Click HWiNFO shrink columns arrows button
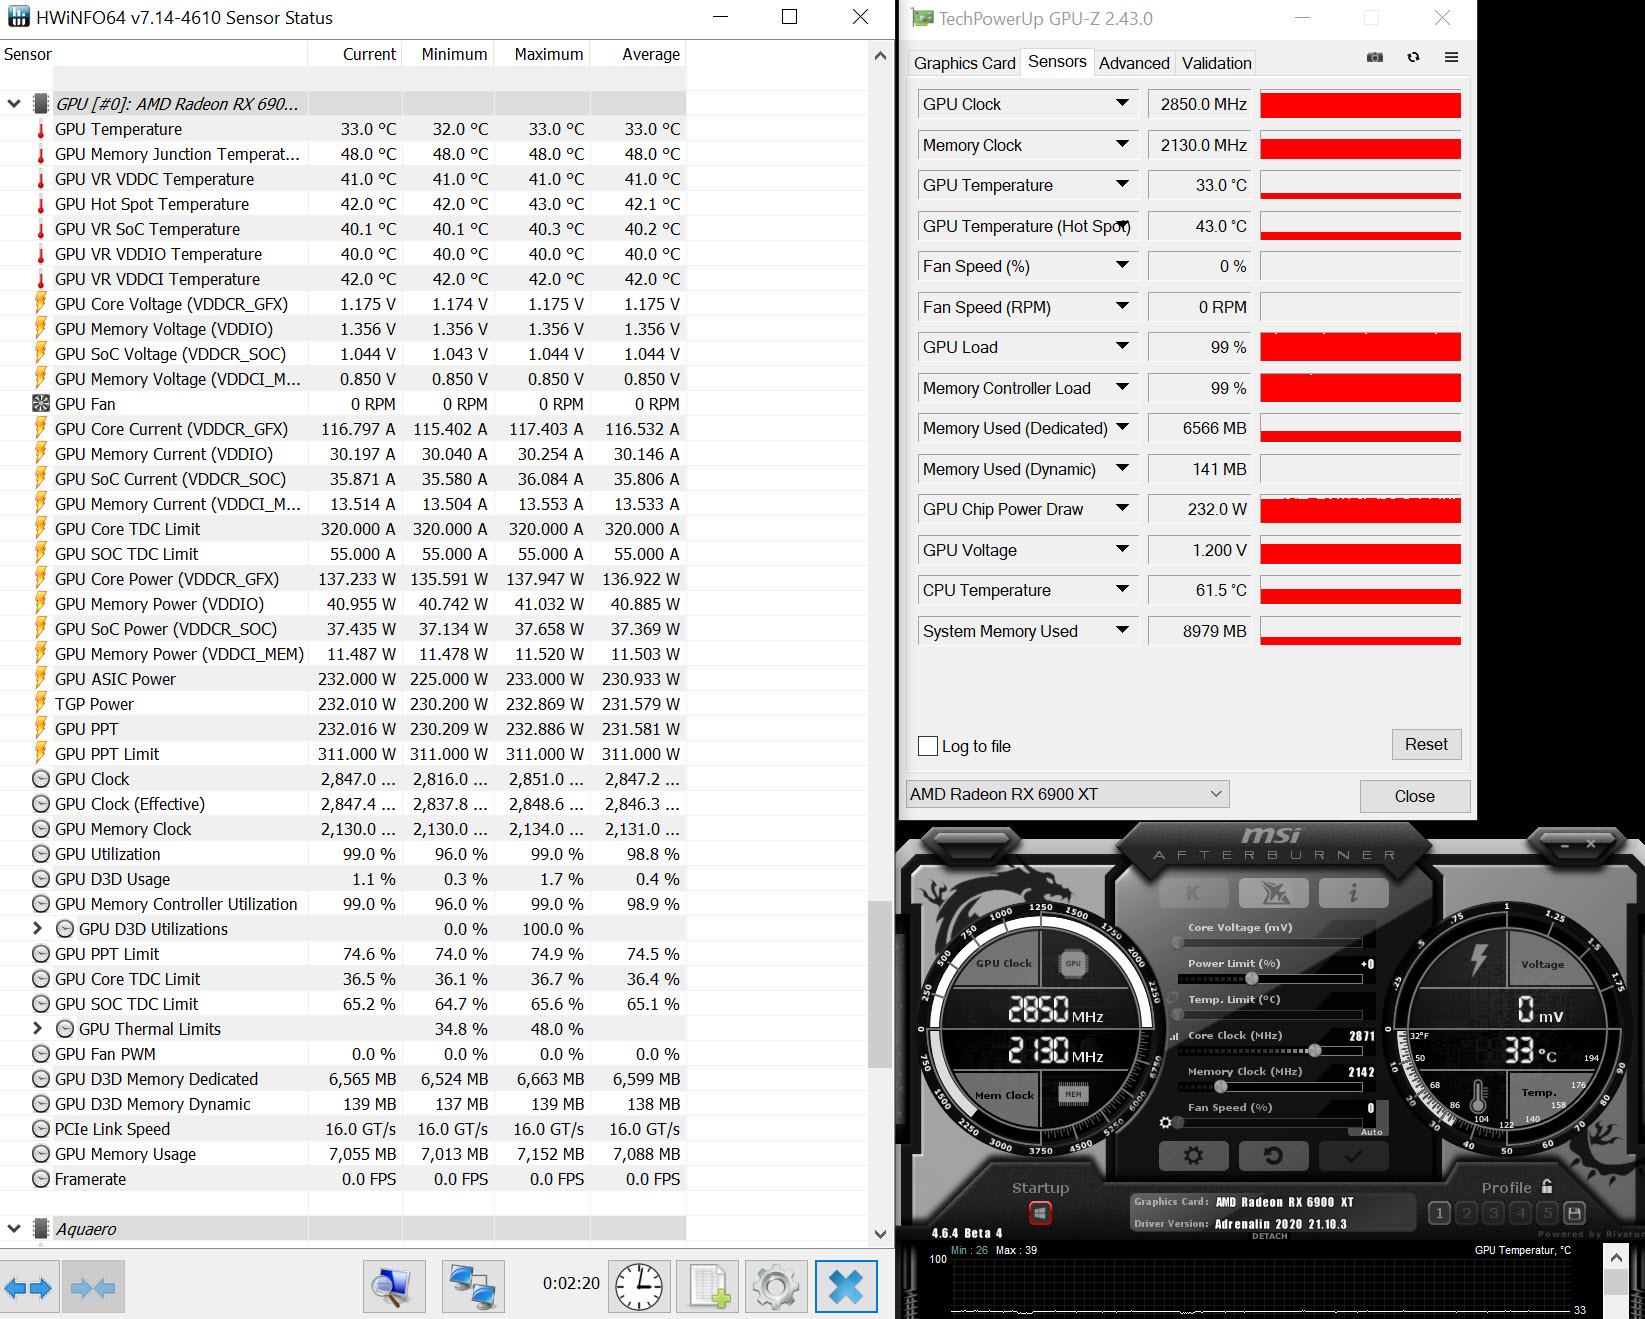The height and width of the screenshot is (1319, 1645). [92, 1288]
